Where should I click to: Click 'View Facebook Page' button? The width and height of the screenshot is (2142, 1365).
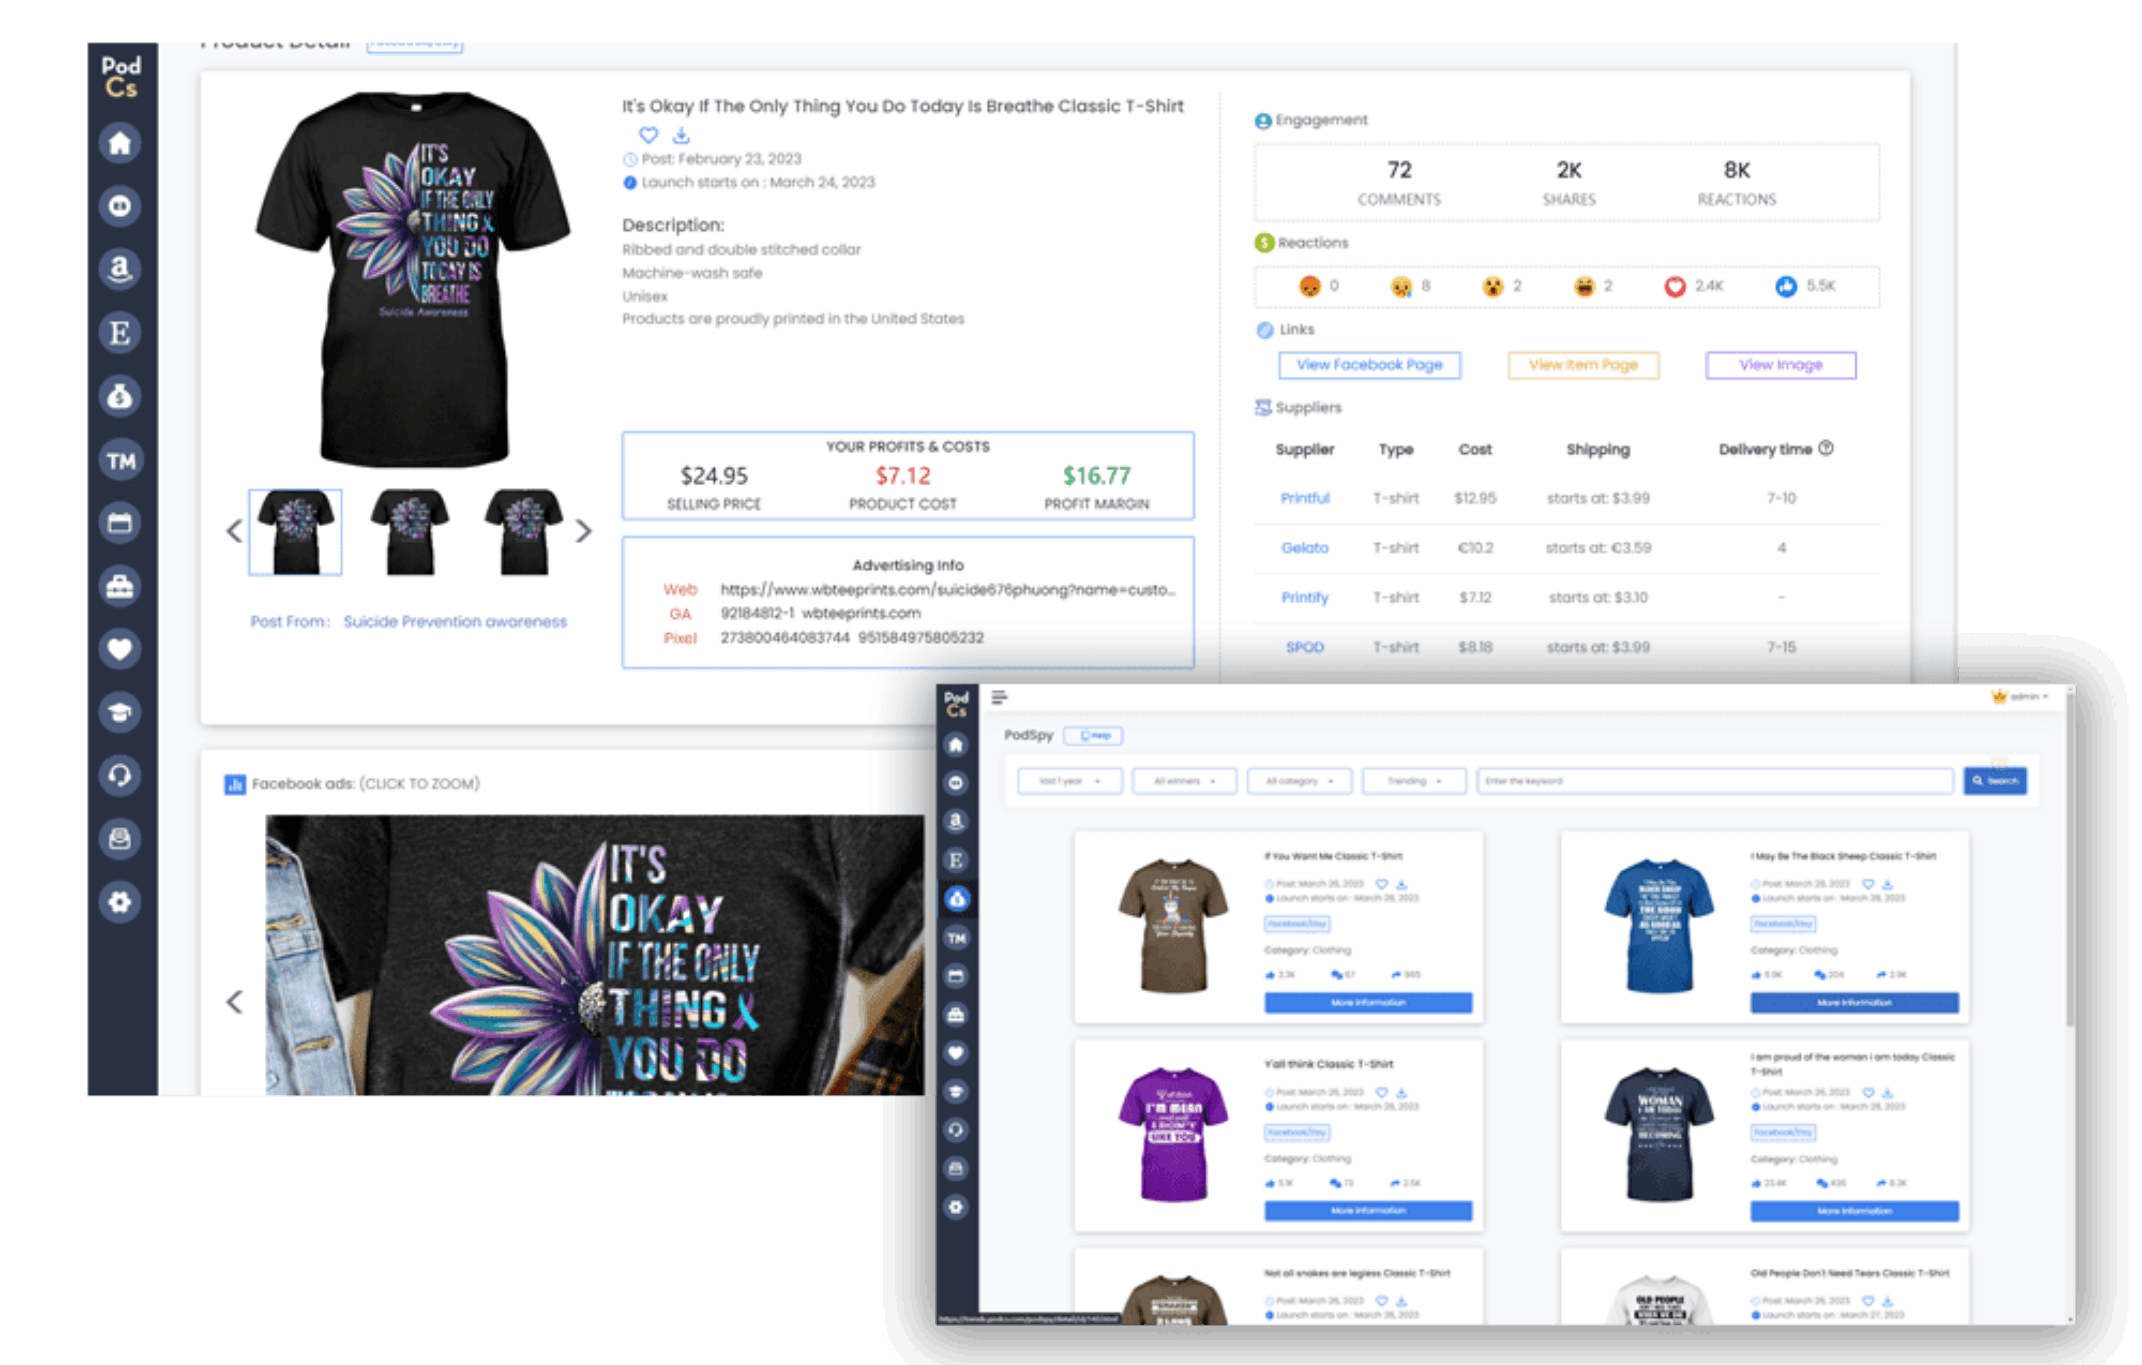[1366, 364]
